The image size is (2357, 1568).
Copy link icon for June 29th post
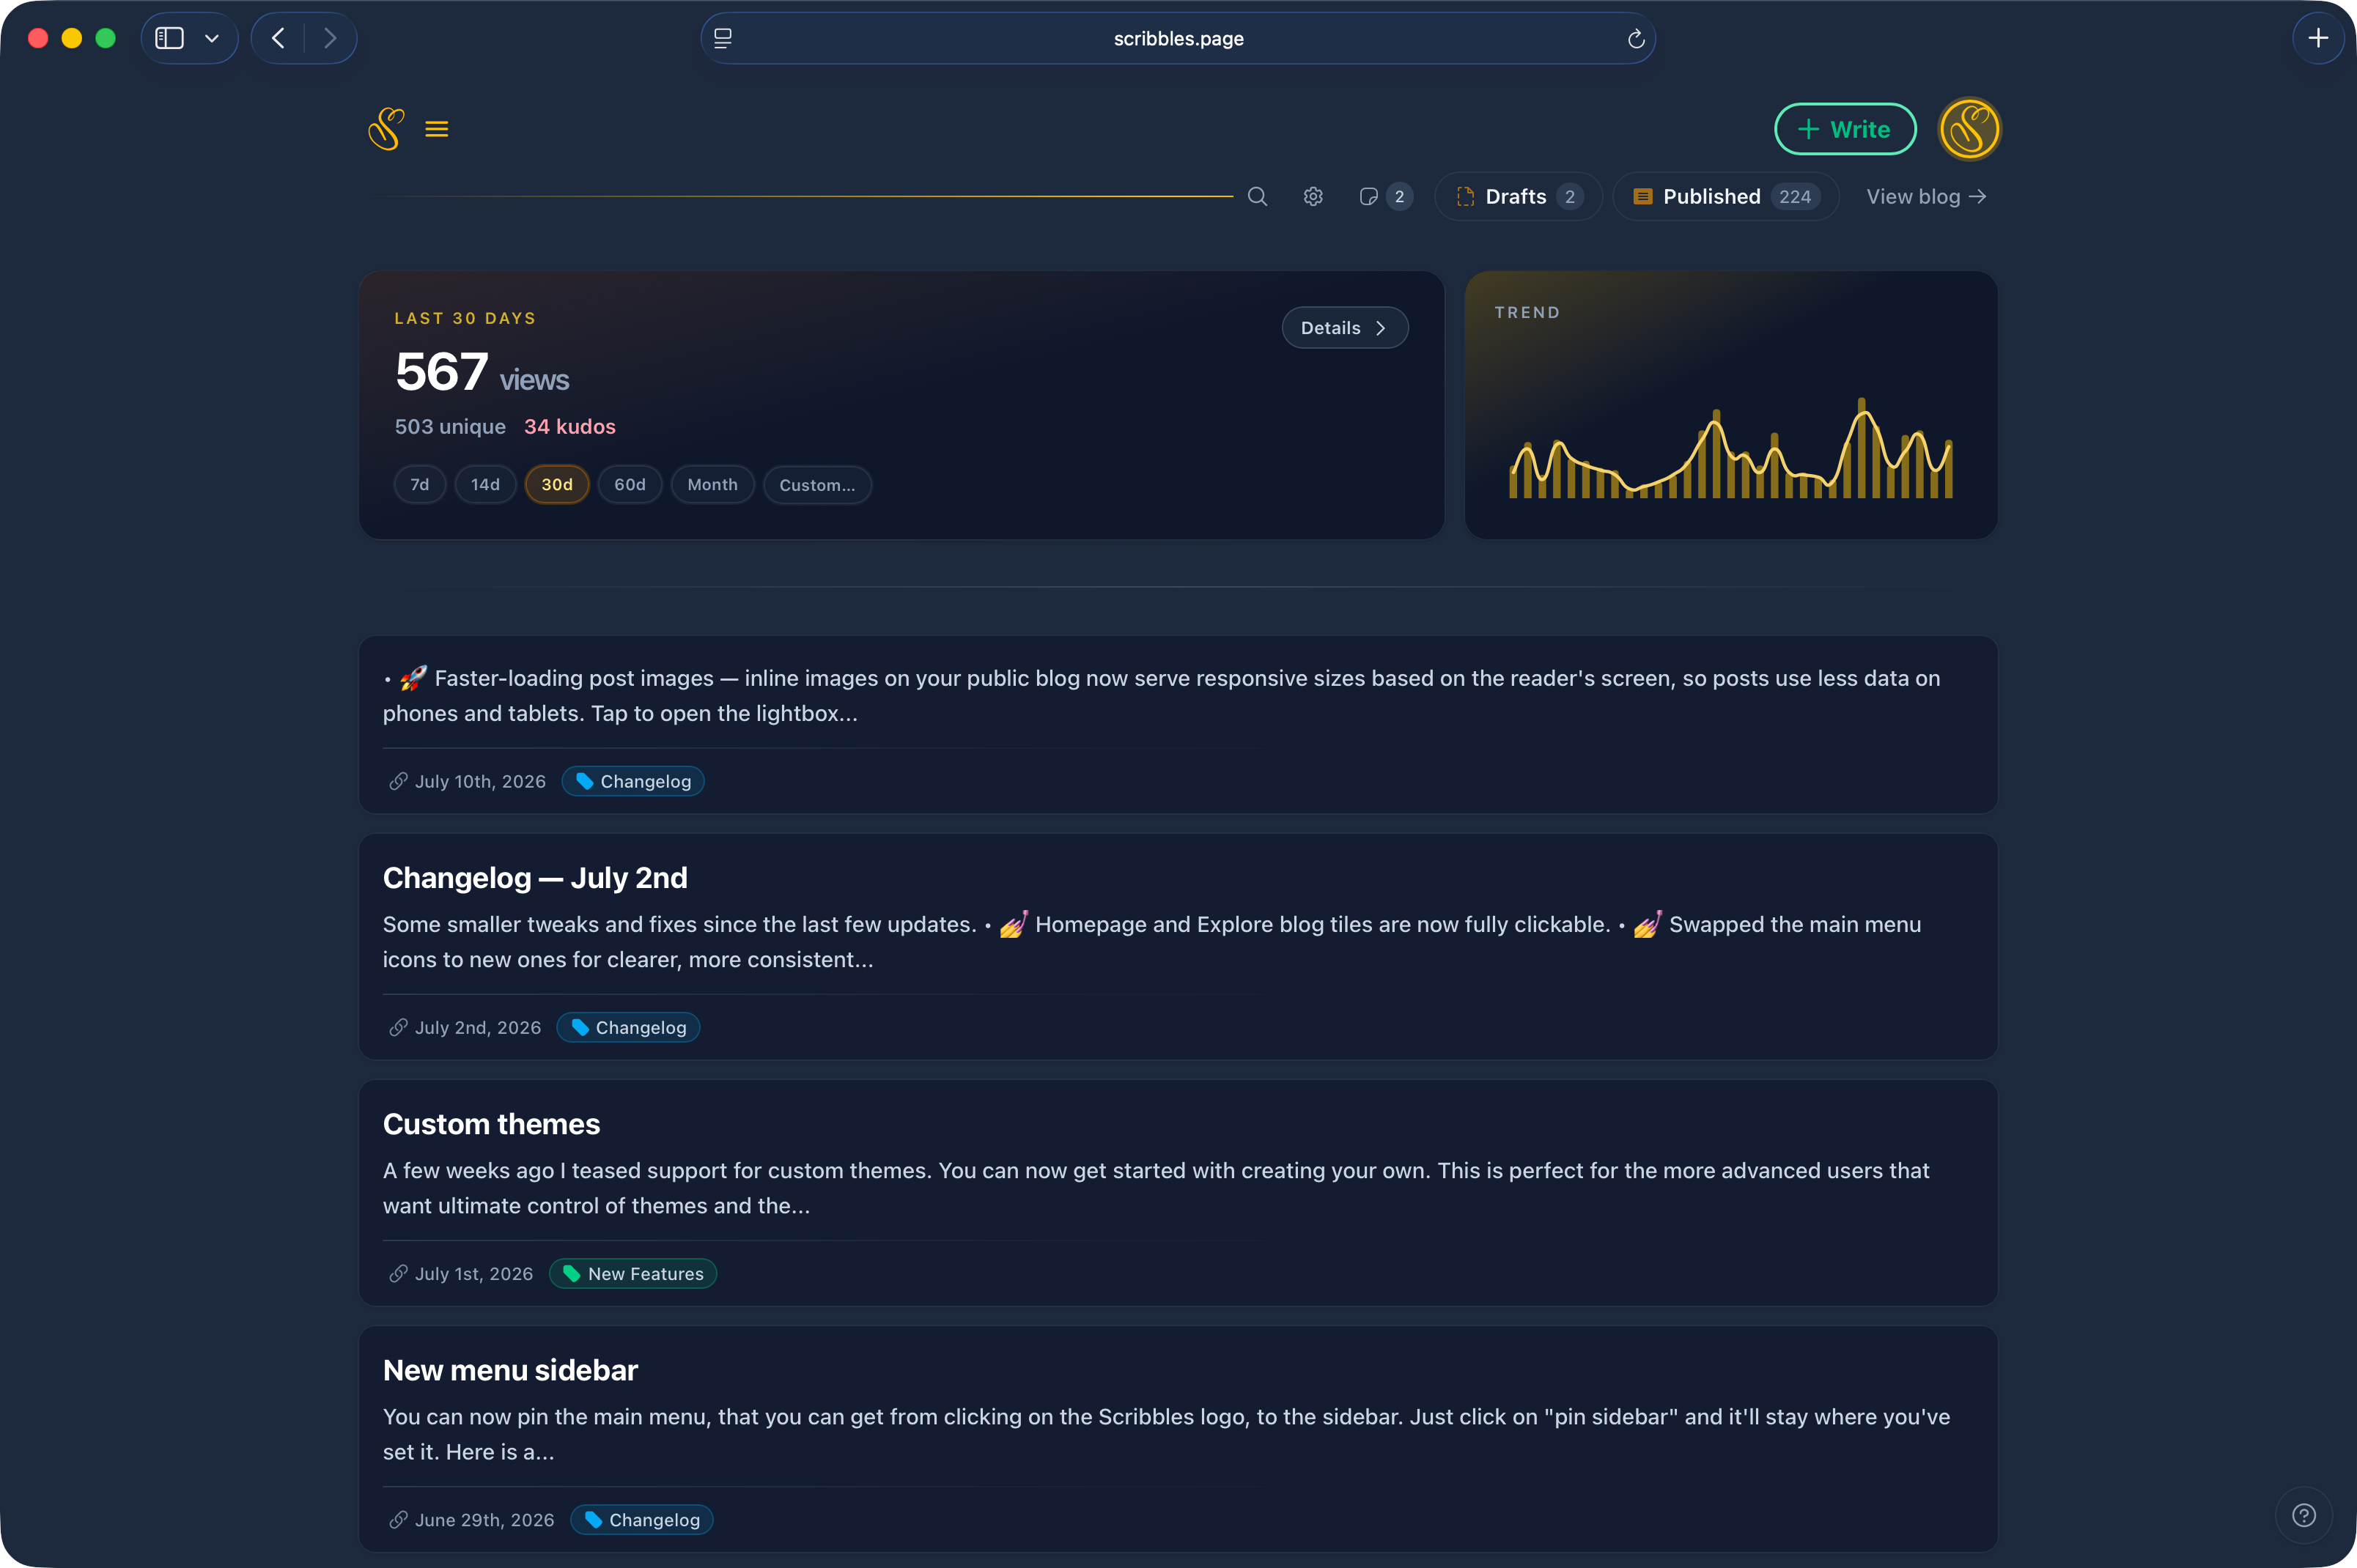[x=398, y=1519]
